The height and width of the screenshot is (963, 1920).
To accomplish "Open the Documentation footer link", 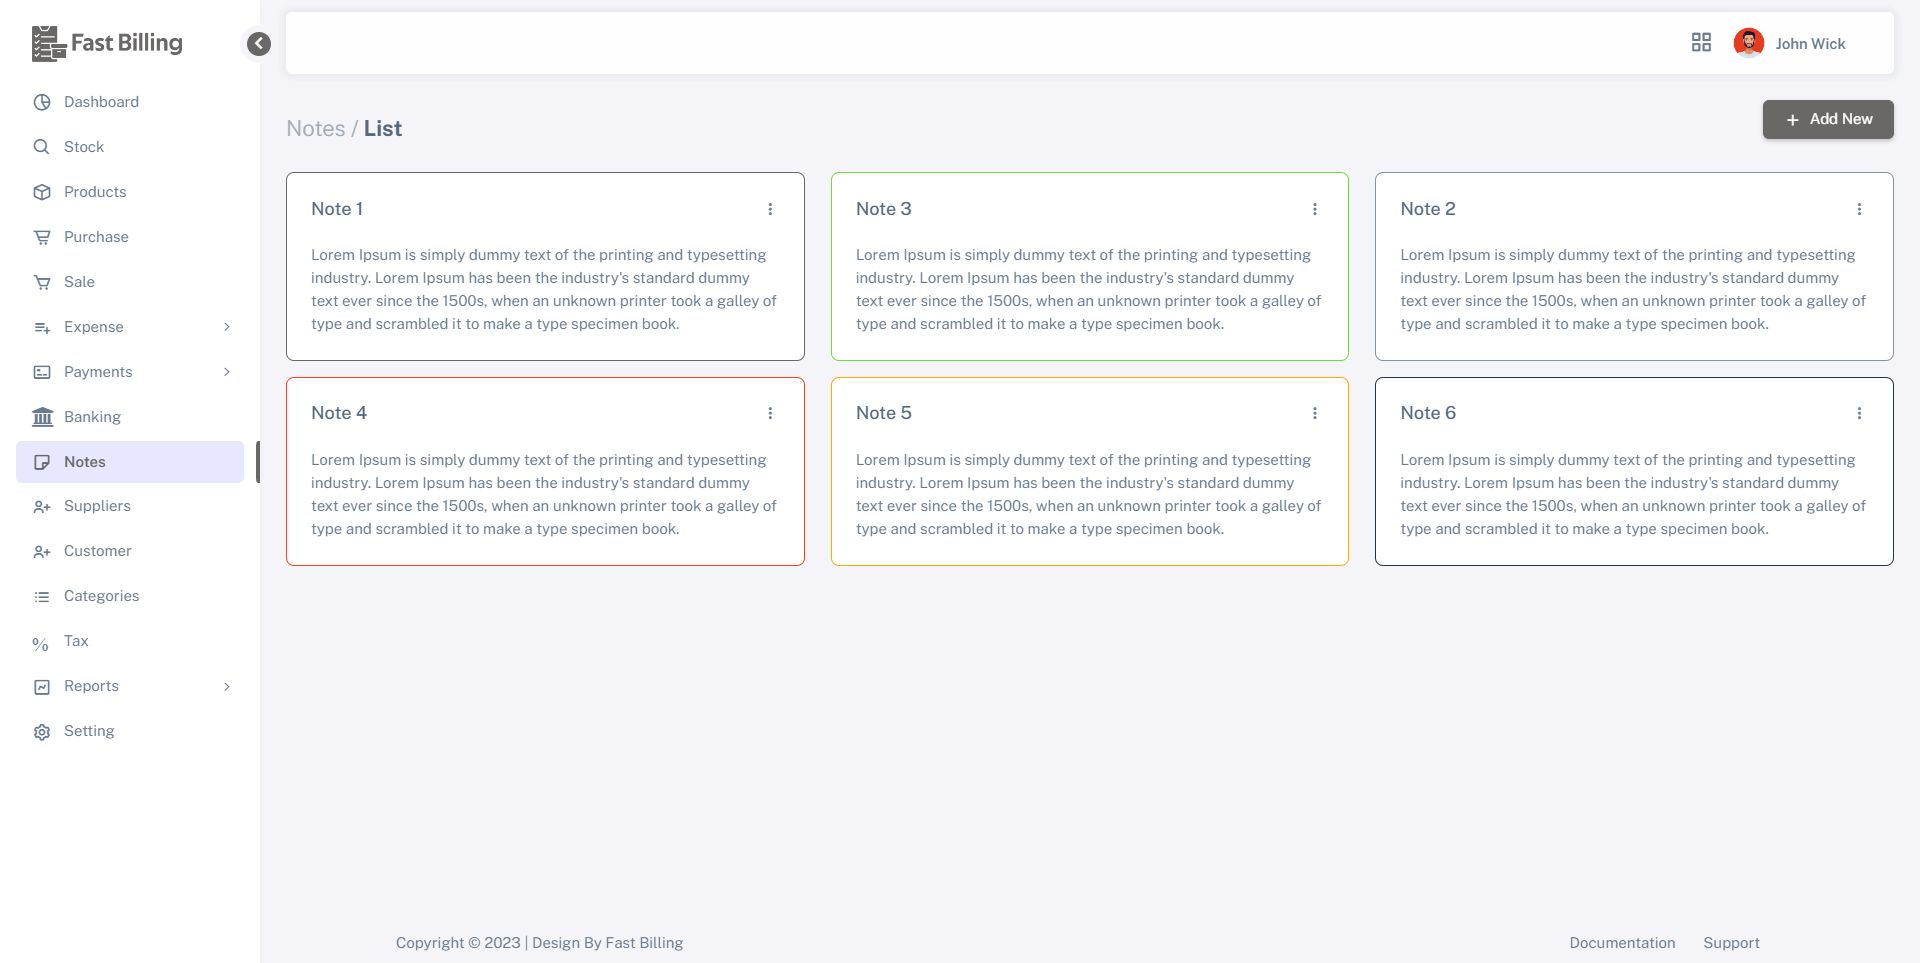I will tap(1622, 943).
